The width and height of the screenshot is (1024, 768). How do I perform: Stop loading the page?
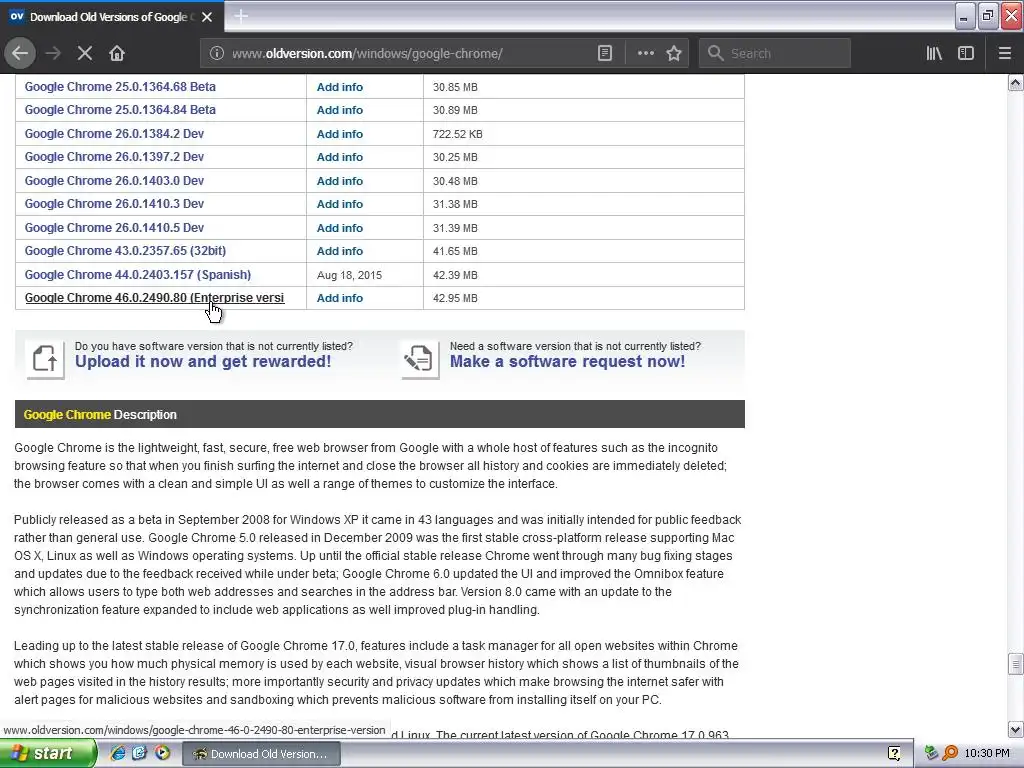tap(85, 53)
